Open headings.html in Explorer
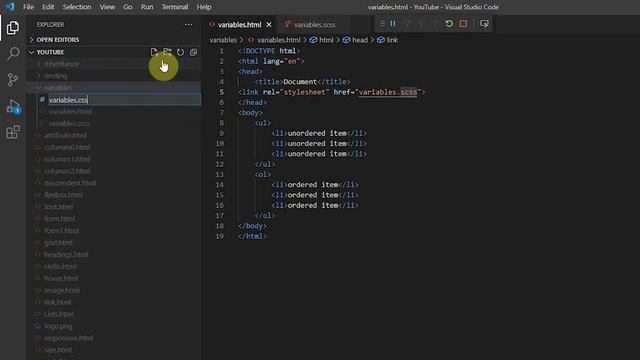Image resolution: width=640 pixels, height=360 pixels. point(66,254)
